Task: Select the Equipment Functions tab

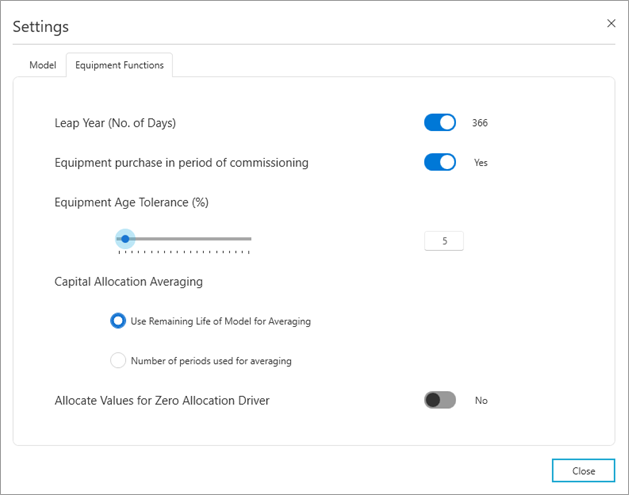Action: tap(120, 66)
